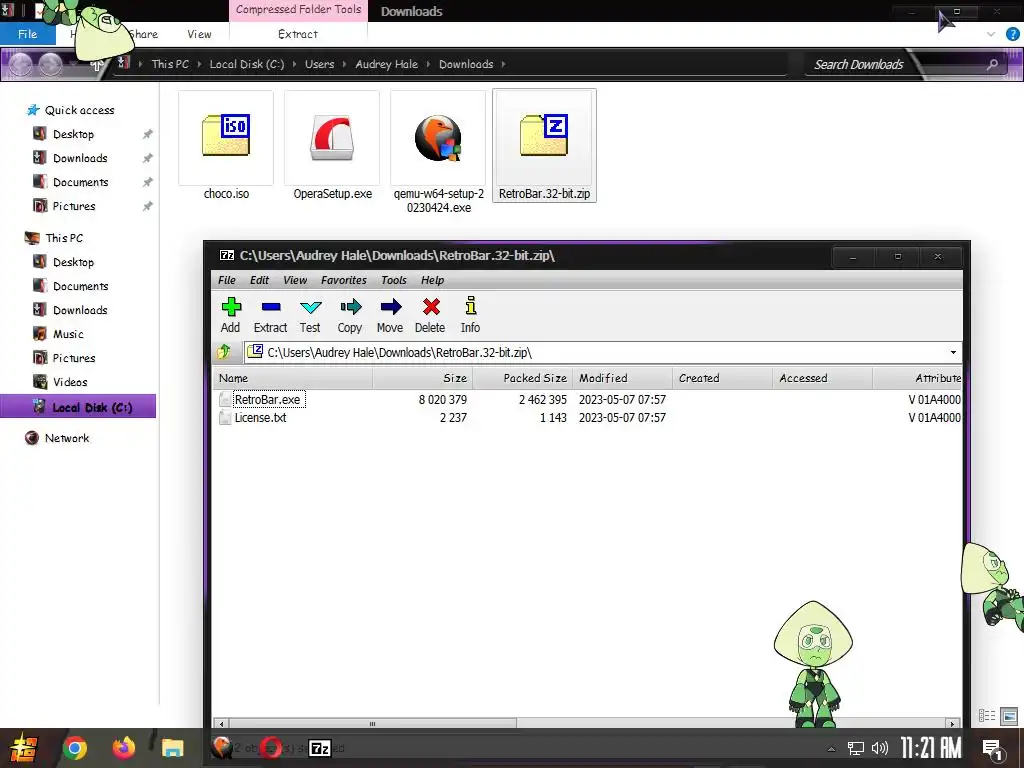Expand the arrow after This PC breadcrumb
1024x768 pixels.
point(199,64)
